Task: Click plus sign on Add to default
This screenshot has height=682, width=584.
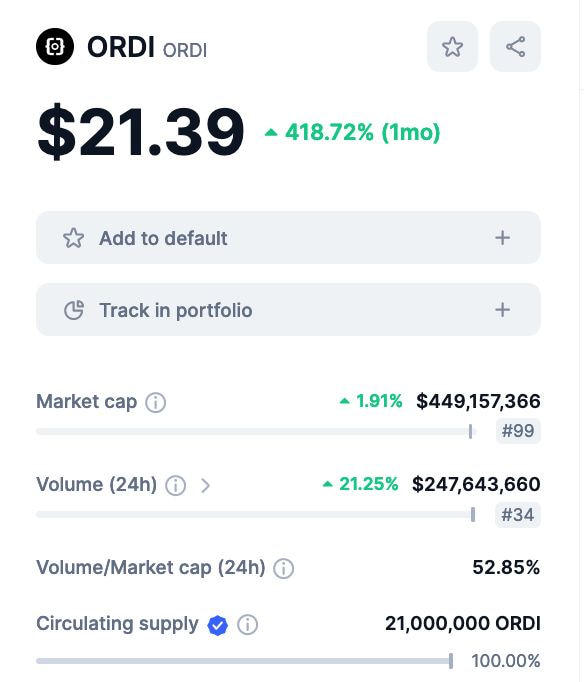Action: pyautogui.click(x=502, y=238)
